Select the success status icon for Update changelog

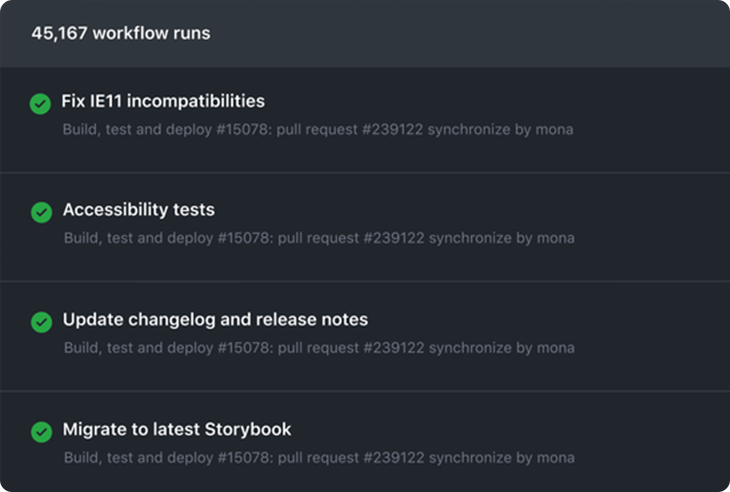tap(41, 322)
